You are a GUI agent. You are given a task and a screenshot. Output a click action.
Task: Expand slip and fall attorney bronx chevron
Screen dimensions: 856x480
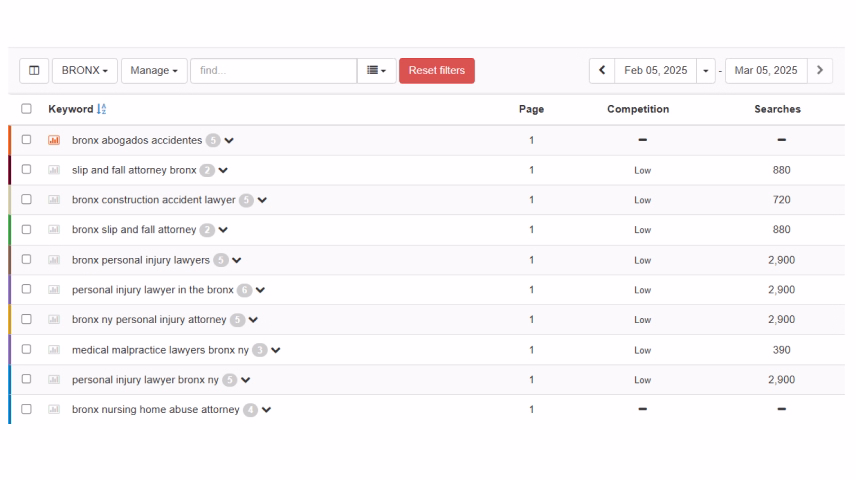223,170
